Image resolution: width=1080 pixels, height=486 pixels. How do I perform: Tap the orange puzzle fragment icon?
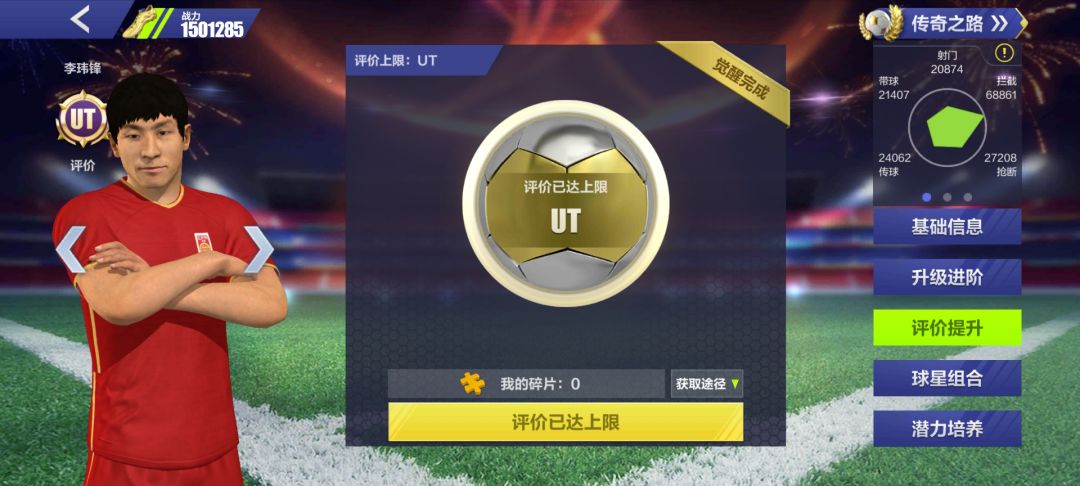472,383
